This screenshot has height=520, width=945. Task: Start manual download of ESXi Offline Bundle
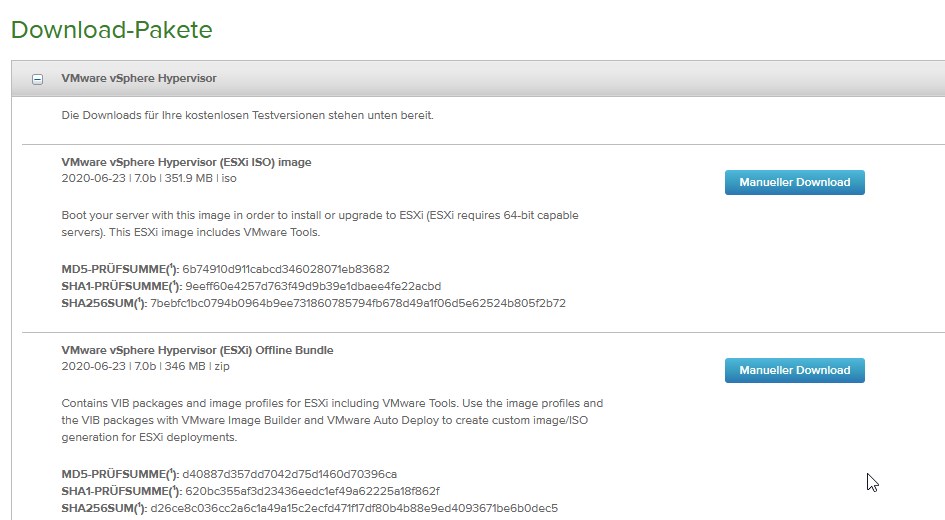pos(794,370)
